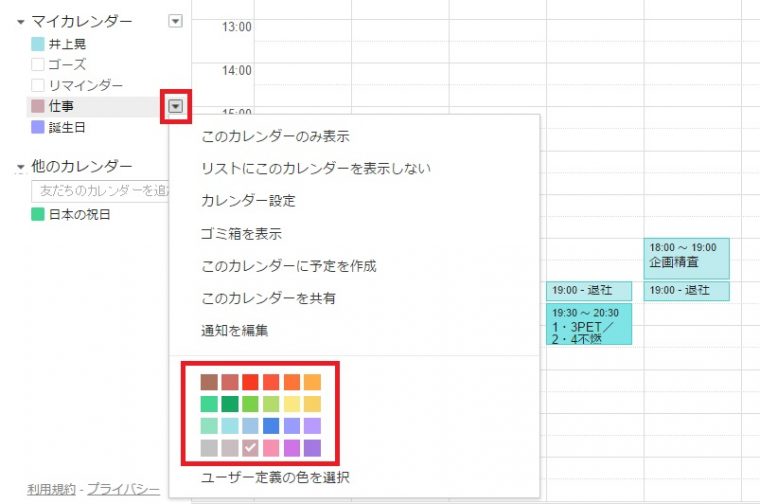Pick the bright lime green swatch
The image size is (760, 504).
[251, 404]
